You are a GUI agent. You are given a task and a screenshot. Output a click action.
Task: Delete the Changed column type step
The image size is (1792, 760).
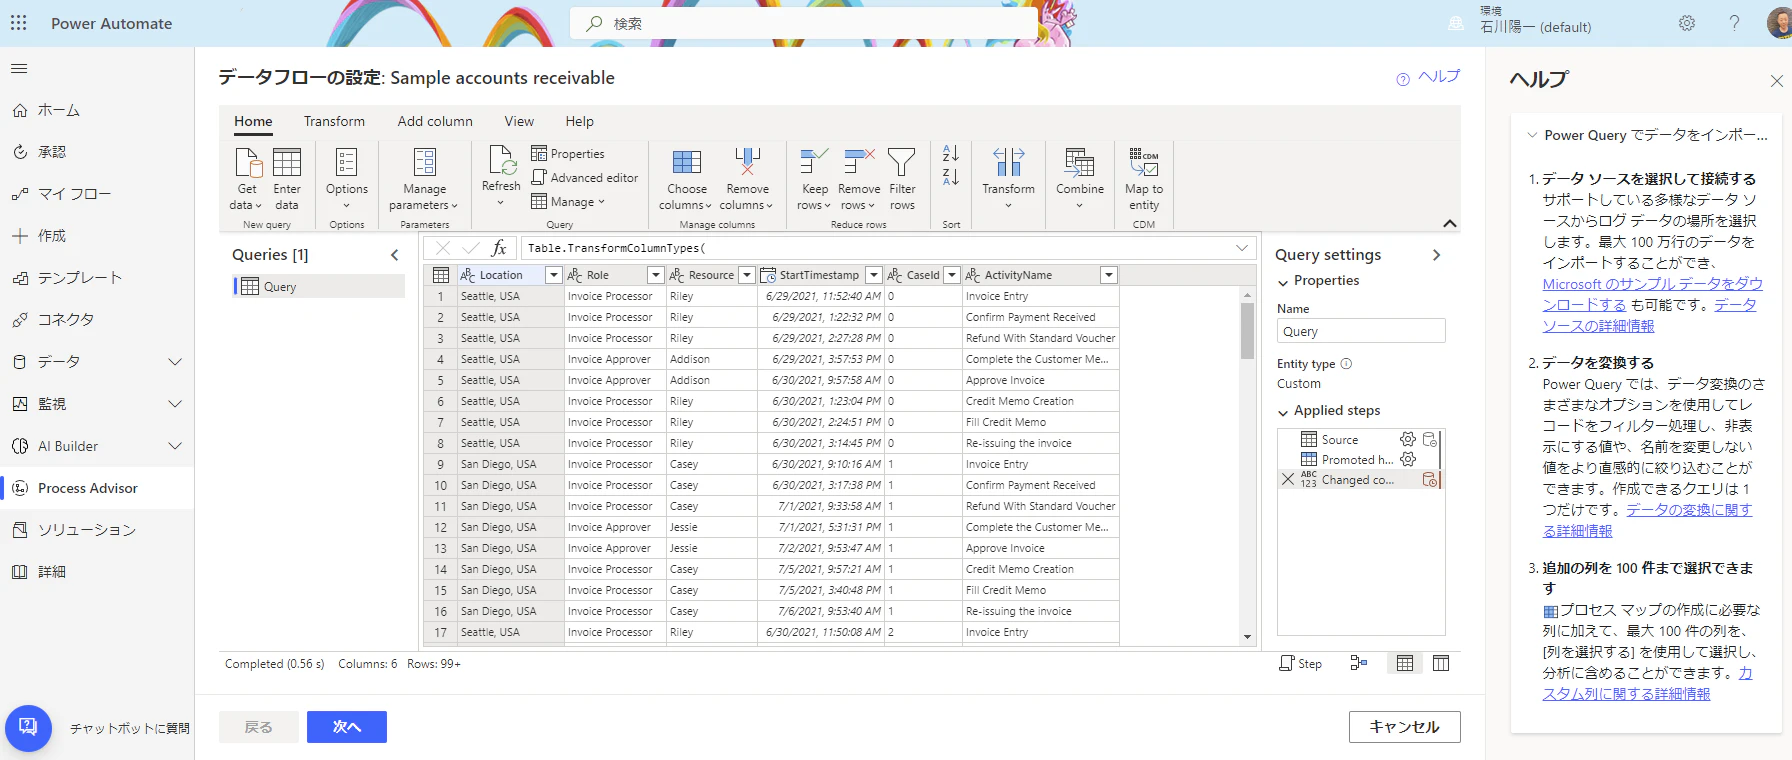tap(1288, 480)
